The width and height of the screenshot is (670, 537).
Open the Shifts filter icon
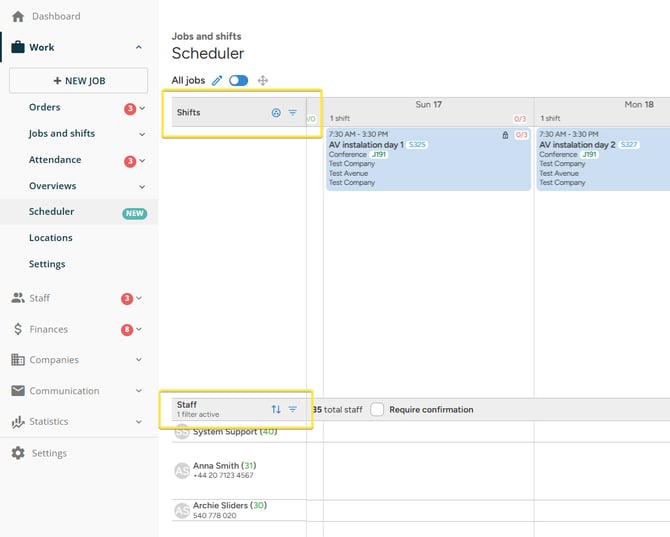tap(293, 113)
